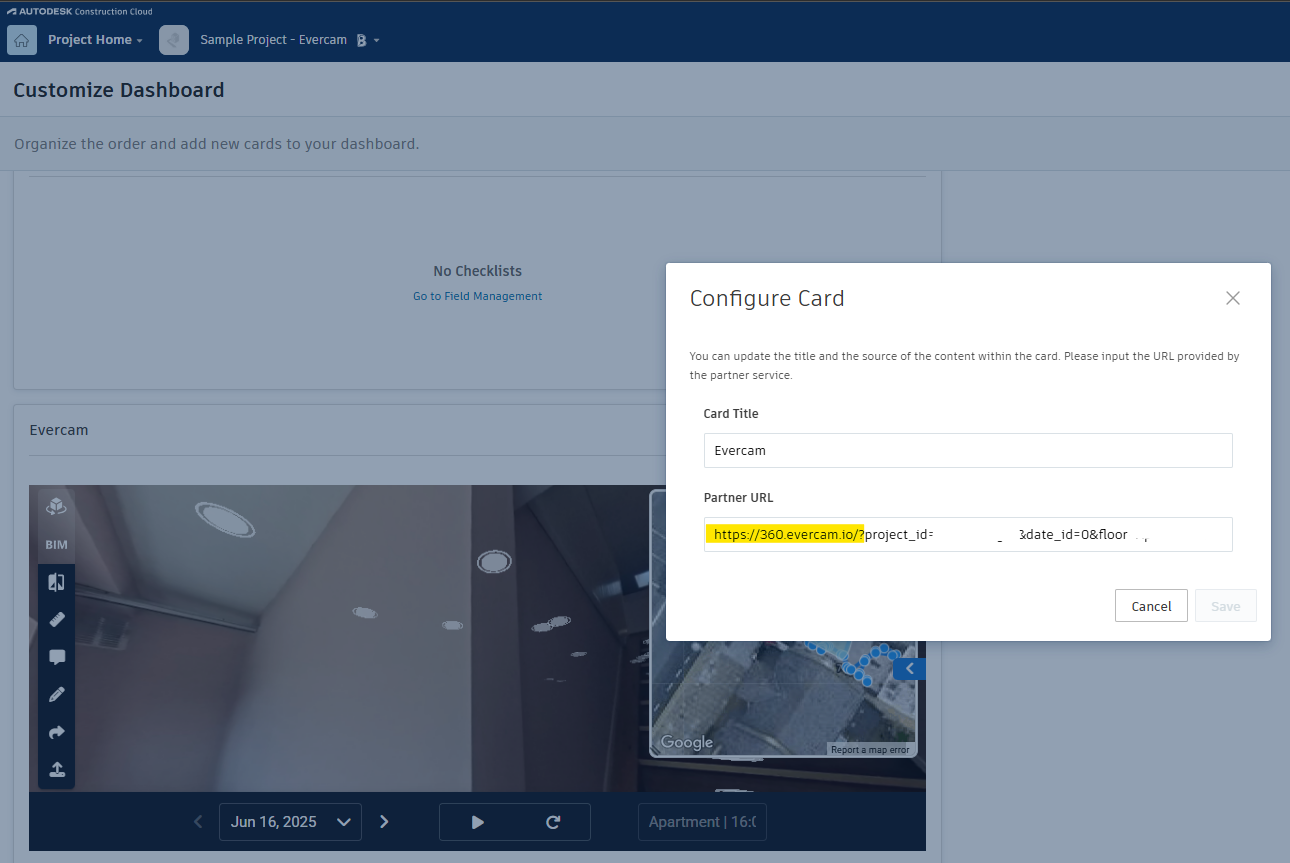This screenshot has height=863, width=1290.
Task: Click the Partner URL label
Action: coord(739,497)
